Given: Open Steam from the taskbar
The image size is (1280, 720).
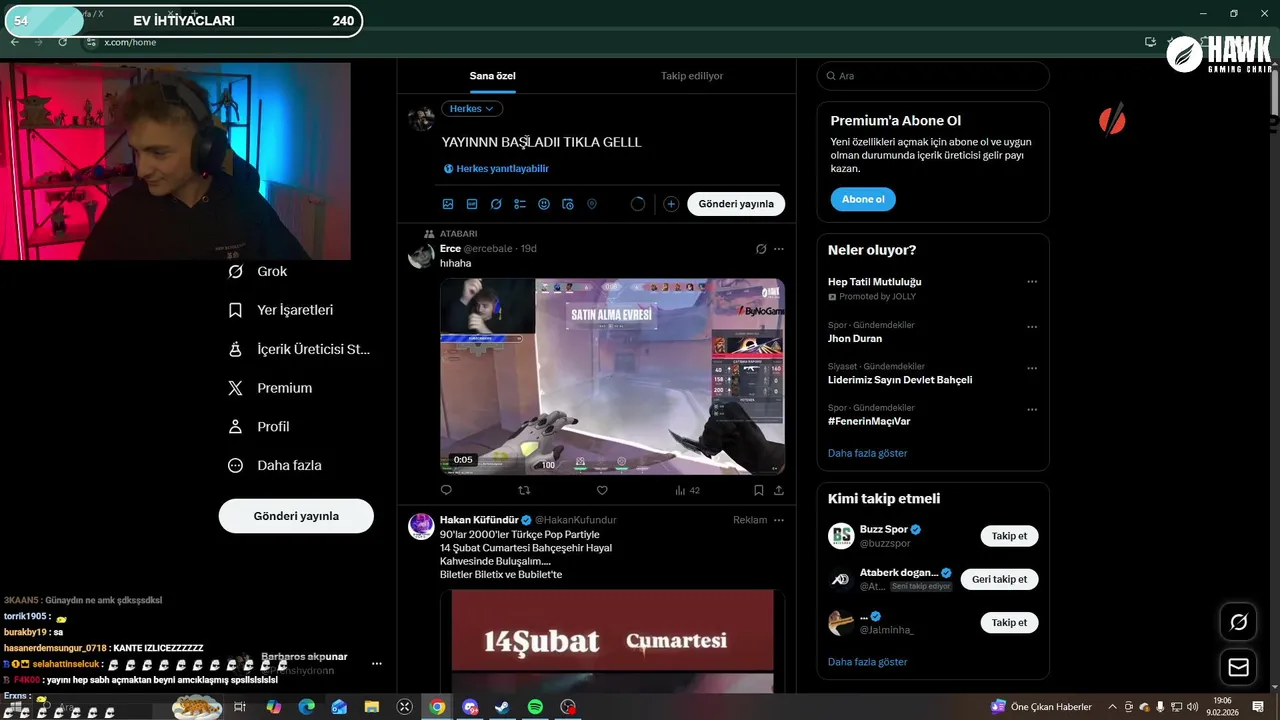Looking at the screenshot, I should 502,707.
